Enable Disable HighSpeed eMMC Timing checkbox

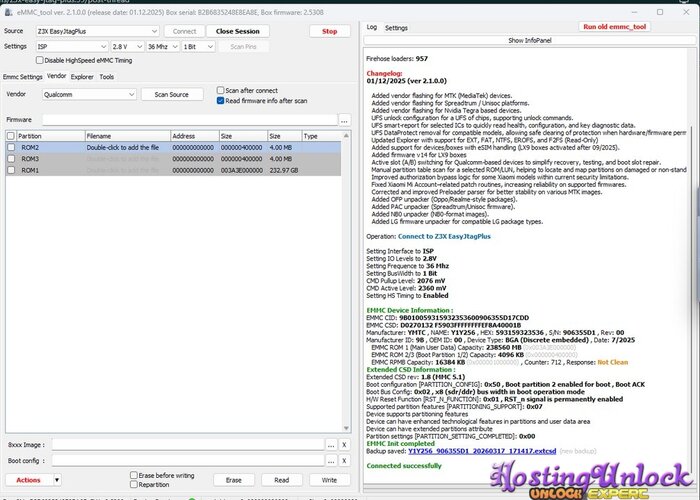(39, 60)
